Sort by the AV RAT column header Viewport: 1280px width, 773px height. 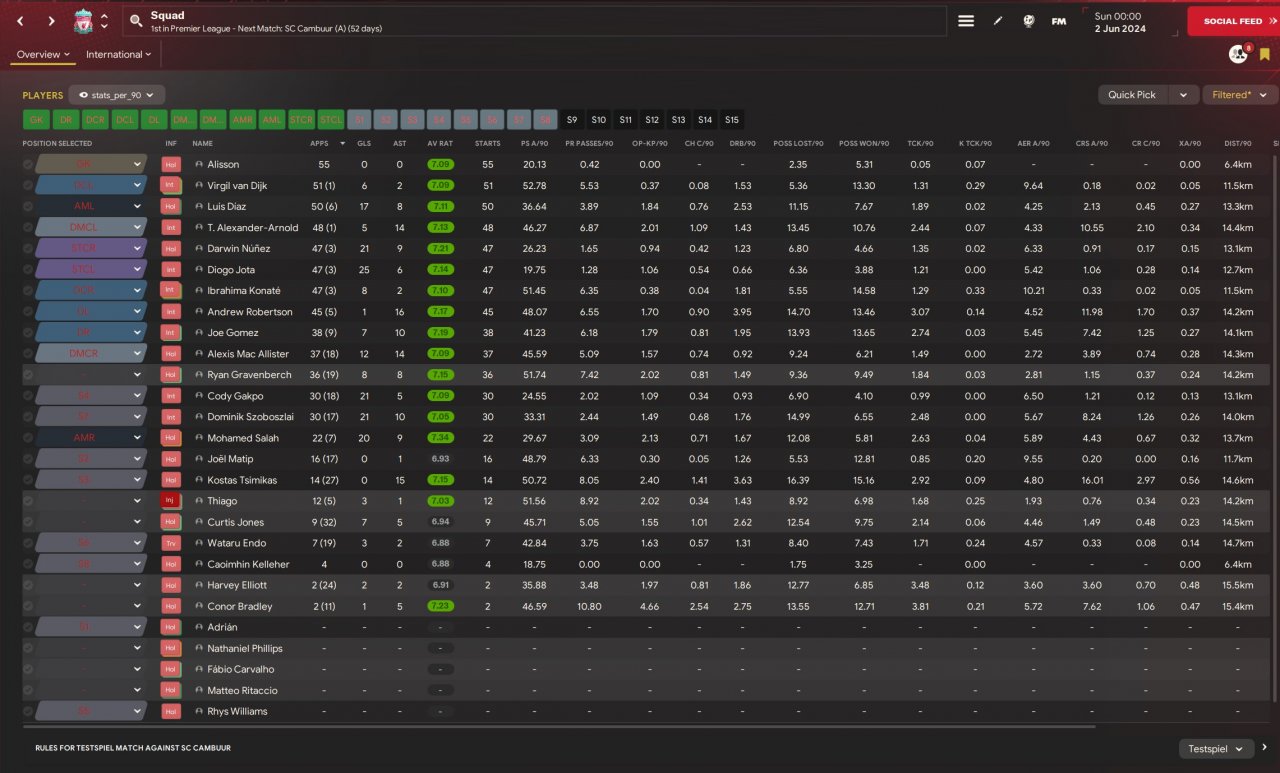pos(440,143)
